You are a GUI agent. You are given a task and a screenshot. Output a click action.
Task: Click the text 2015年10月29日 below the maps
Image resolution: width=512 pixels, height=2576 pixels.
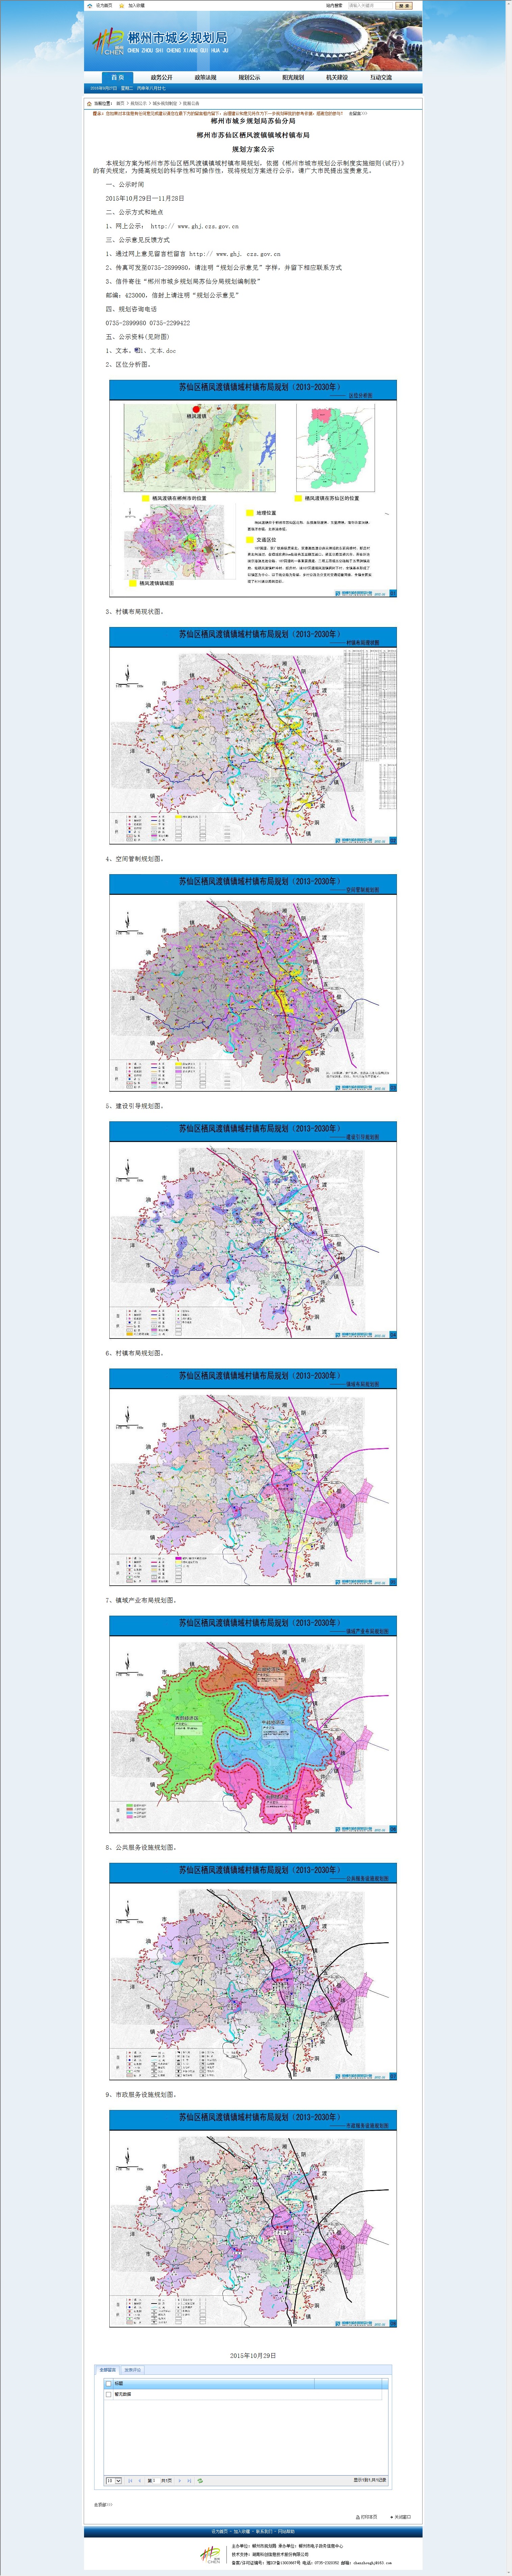(253, 2355)
